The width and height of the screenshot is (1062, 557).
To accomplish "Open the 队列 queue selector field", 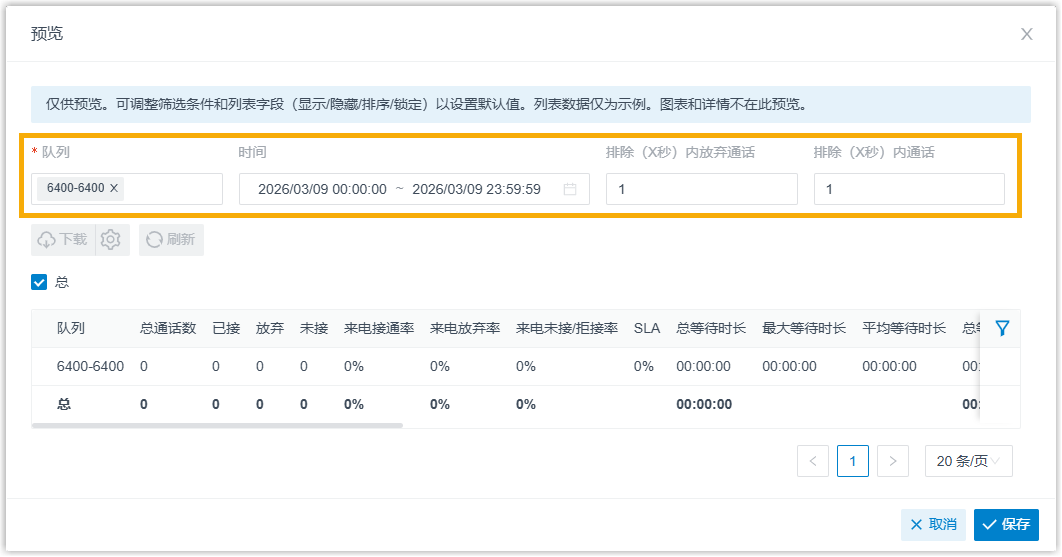I will point(170,189).
